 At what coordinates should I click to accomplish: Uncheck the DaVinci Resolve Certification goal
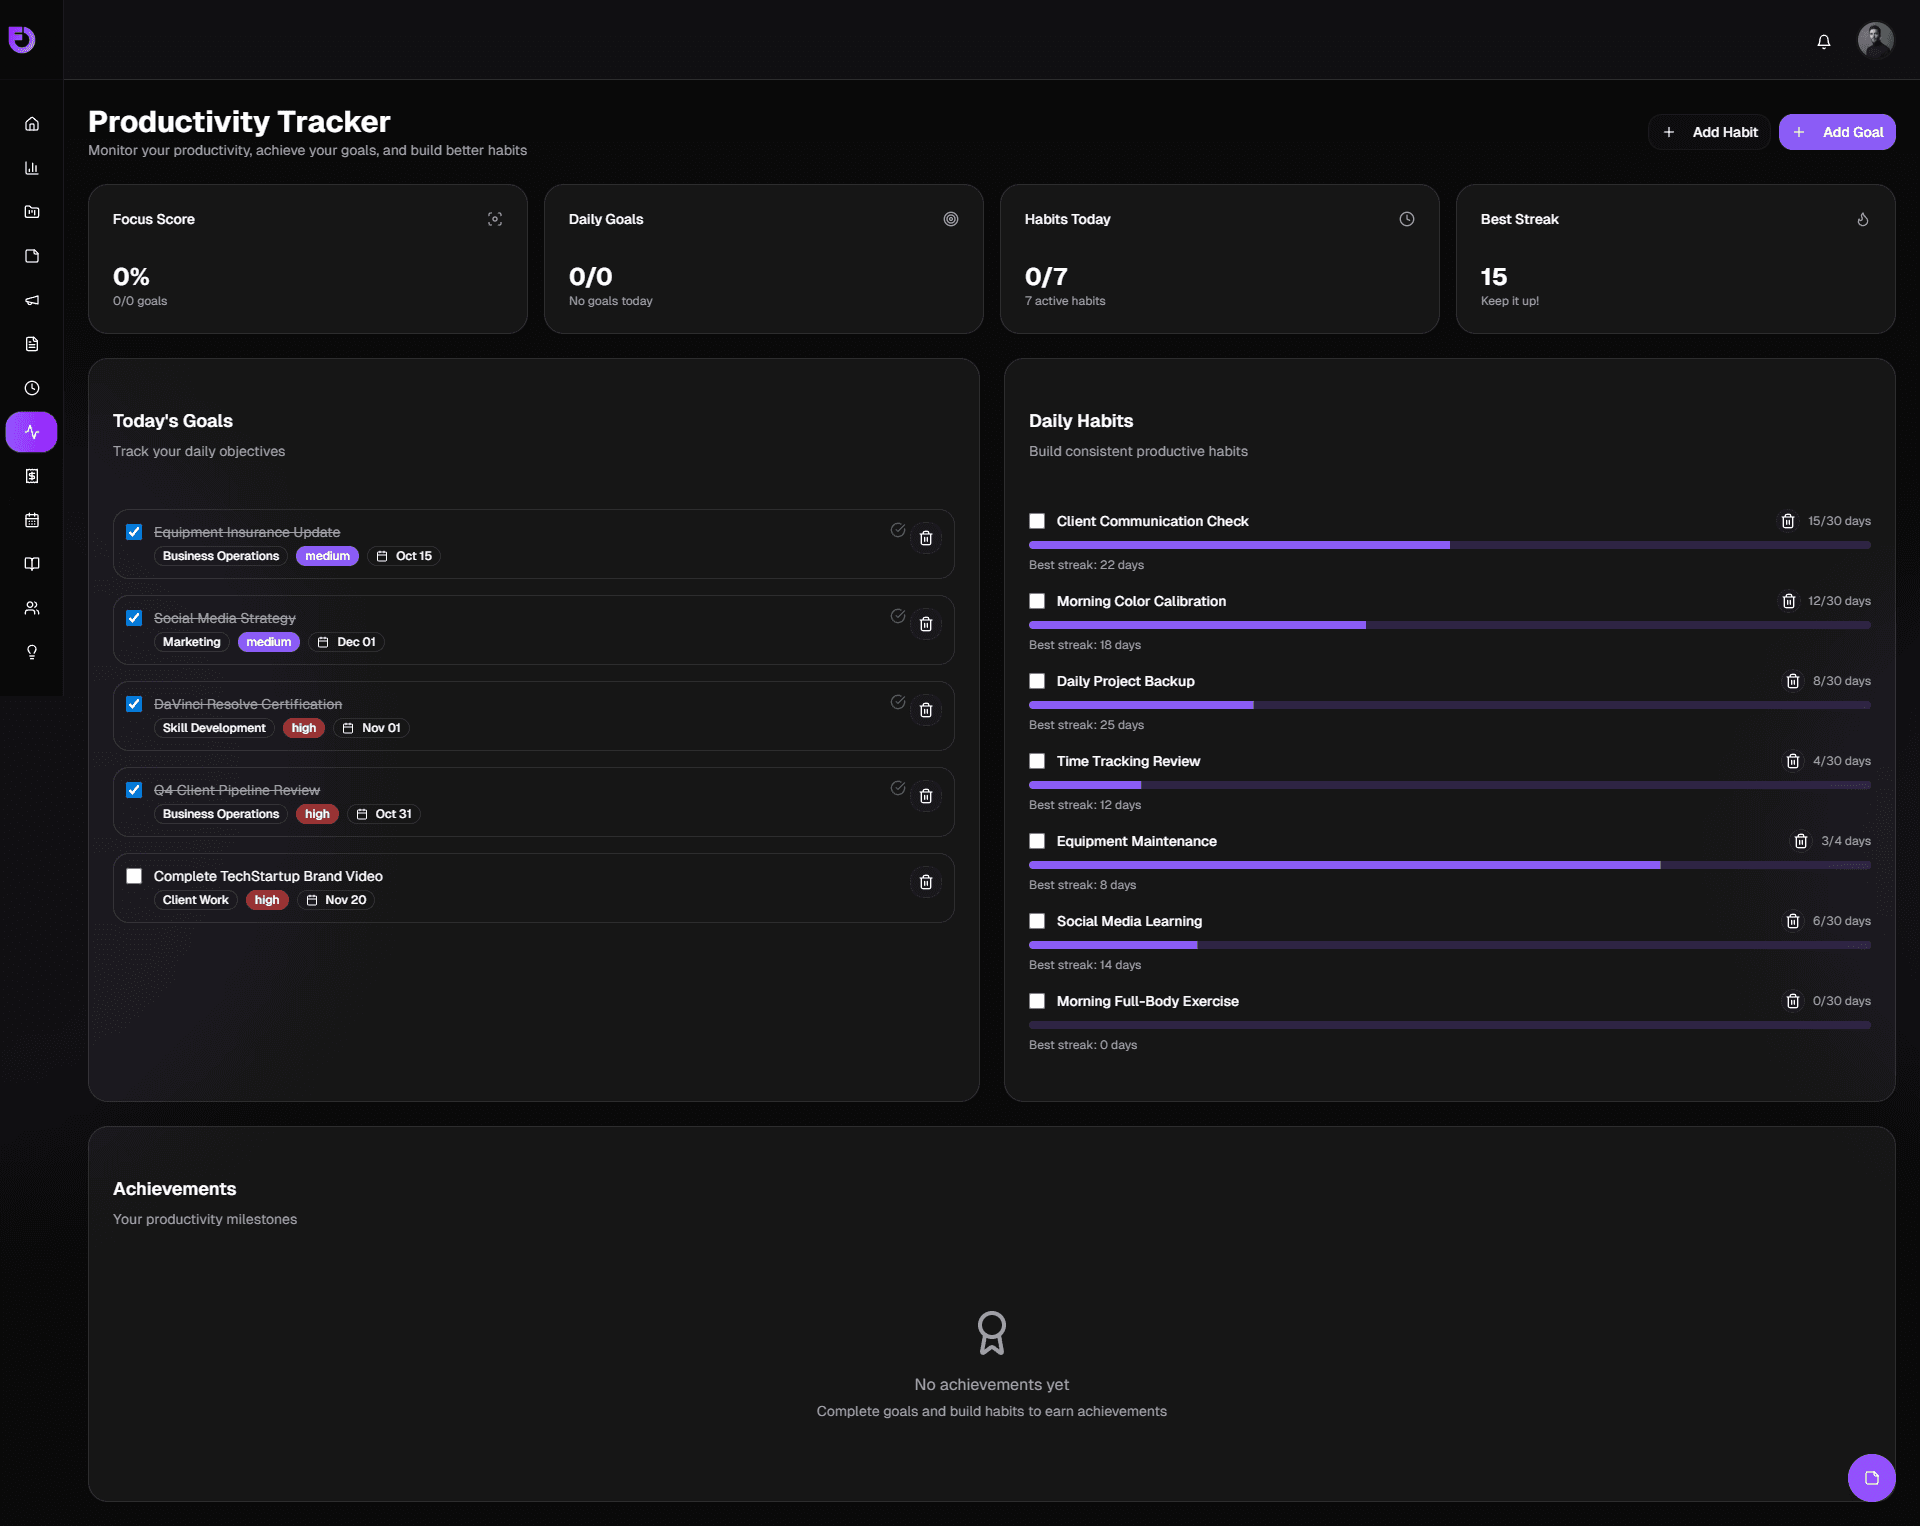pyautogui.click(x=134, y=704)
